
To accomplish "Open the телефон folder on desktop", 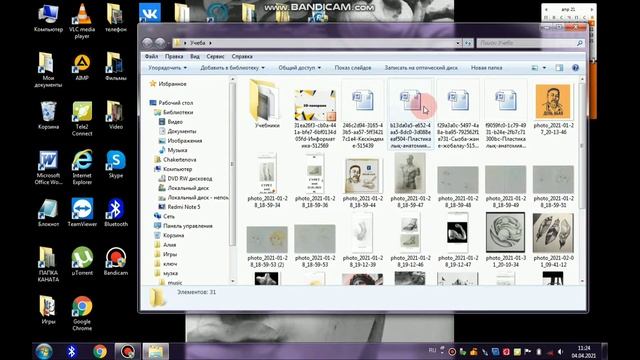I will click(116, 18).
